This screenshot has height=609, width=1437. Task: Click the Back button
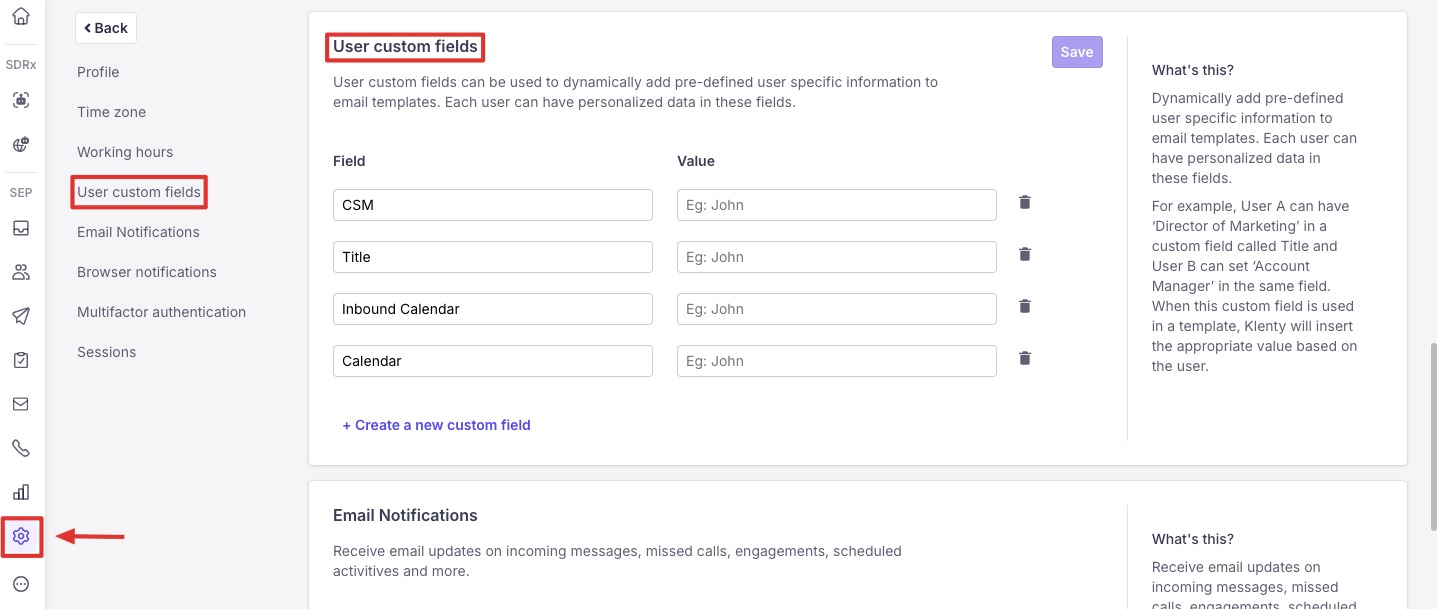click(x=106, y=28)
